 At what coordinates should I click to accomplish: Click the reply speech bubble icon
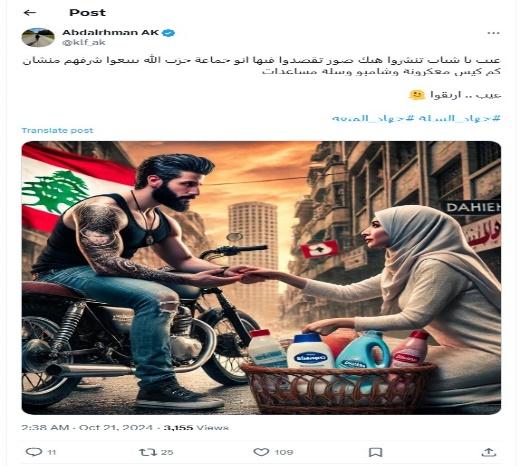tap(34, 452)
